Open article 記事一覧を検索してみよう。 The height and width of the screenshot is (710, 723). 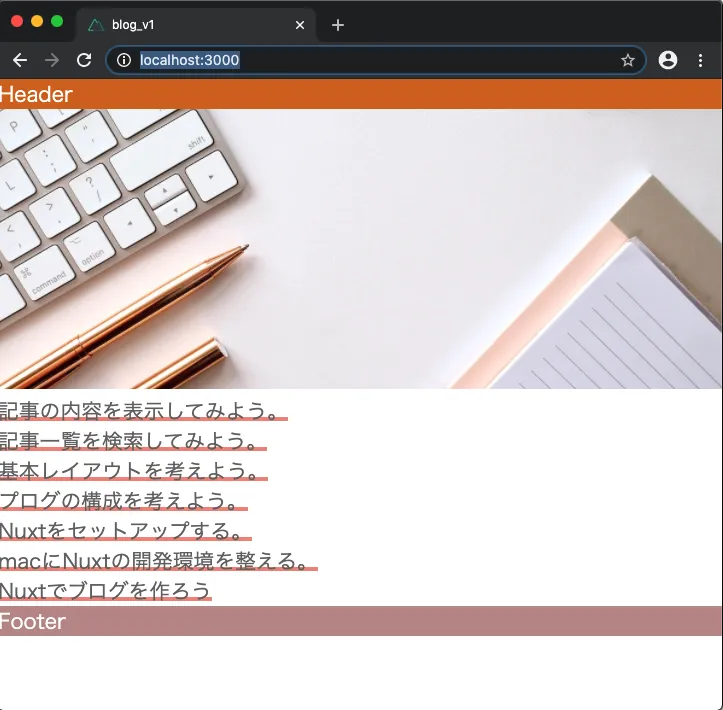pyautogui.click(x=132, y=440)
